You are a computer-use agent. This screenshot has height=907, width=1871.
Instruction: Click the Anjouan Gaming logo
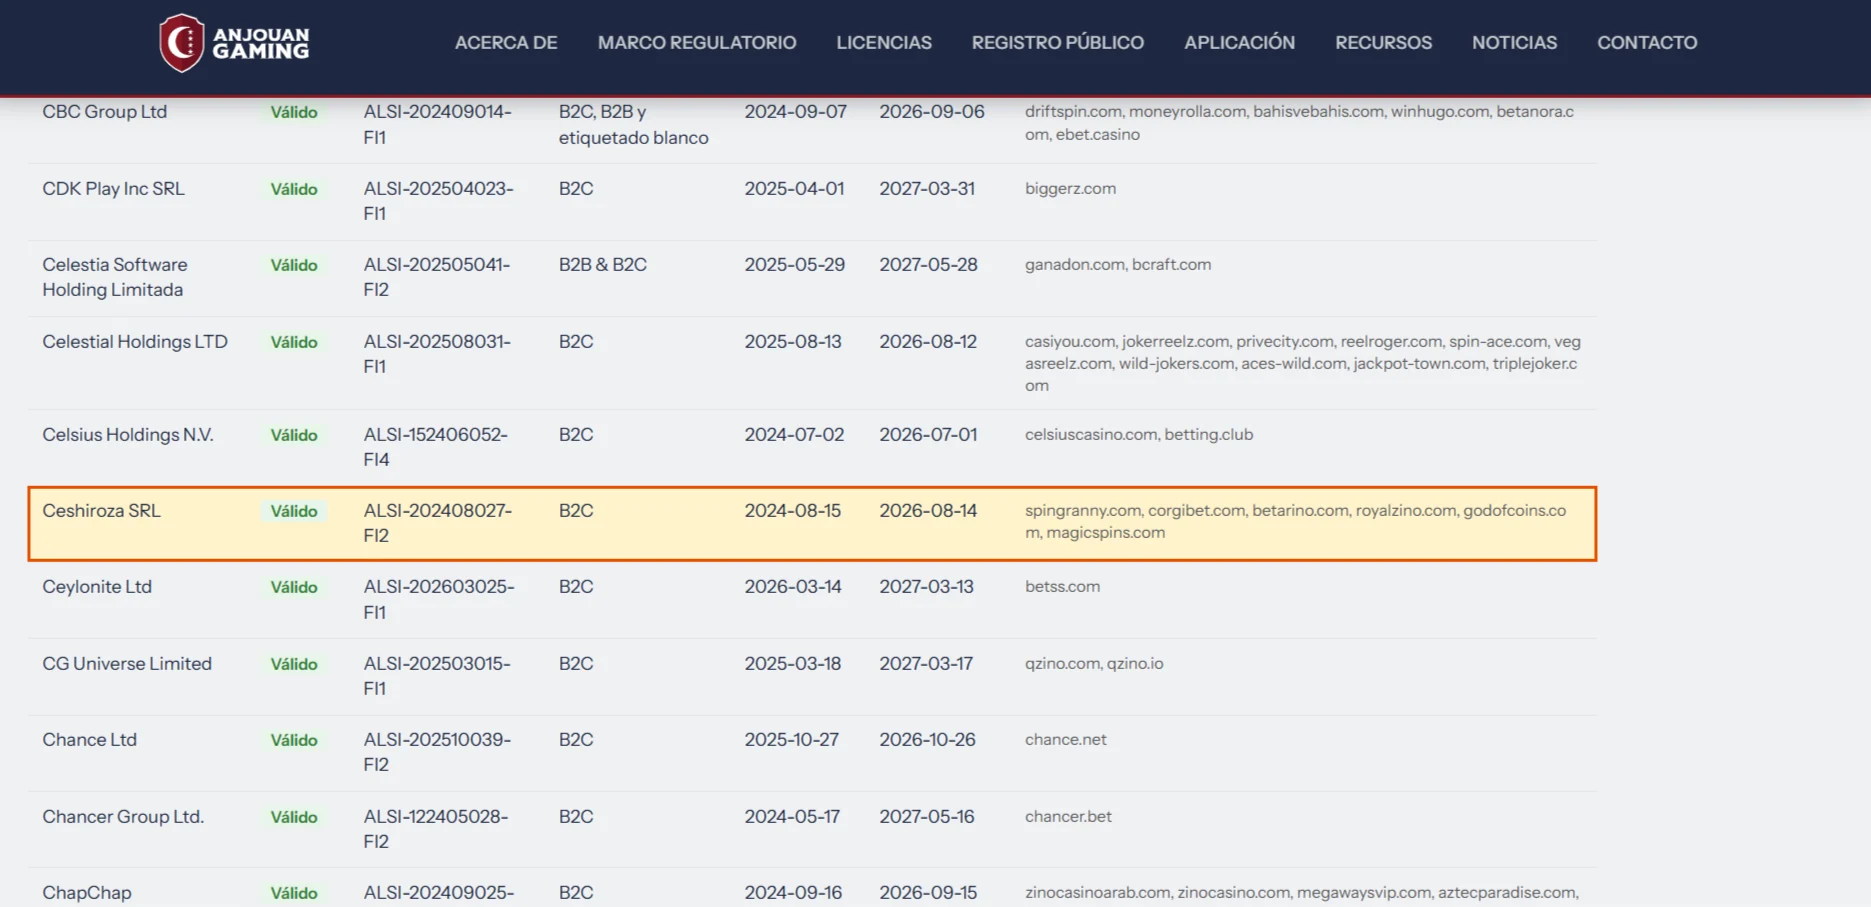point(234,43)
